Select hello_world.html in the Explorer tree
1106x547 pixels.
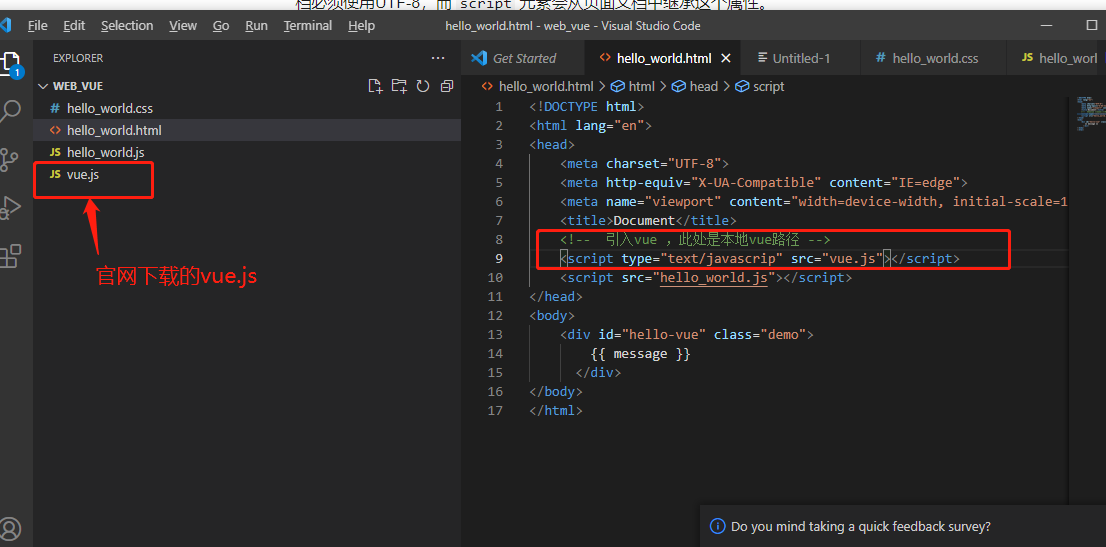tap(247, 131)
